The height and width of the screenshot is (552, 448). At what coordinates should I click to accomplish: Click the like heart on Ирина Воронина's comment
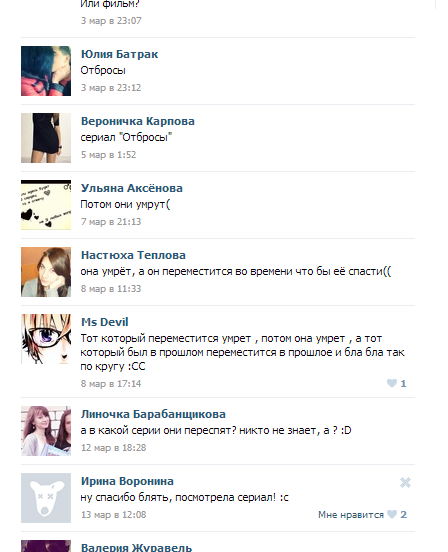(x=392, y=514)
